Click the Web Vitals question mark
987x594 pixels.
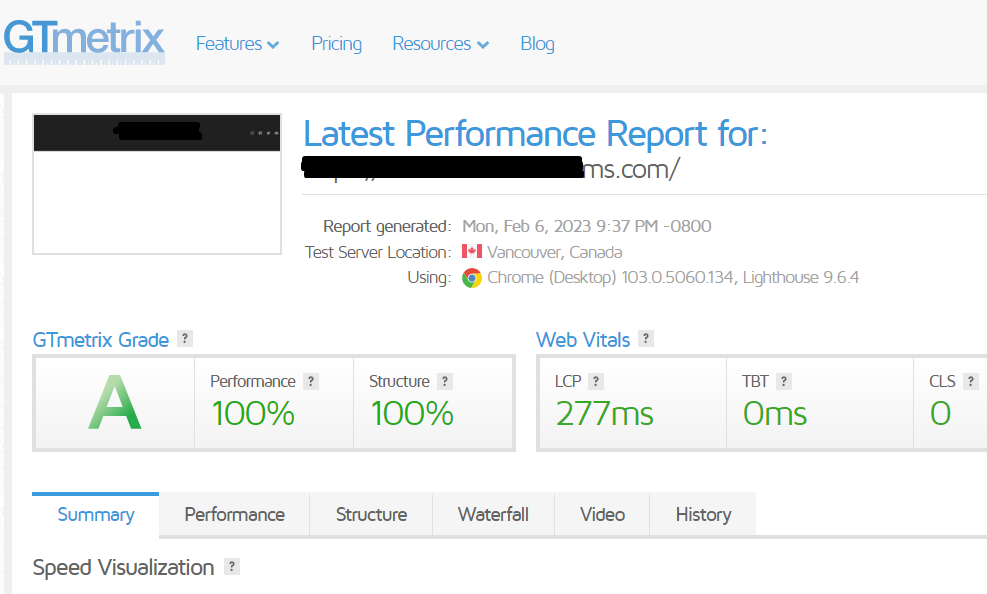coord(646,339)
